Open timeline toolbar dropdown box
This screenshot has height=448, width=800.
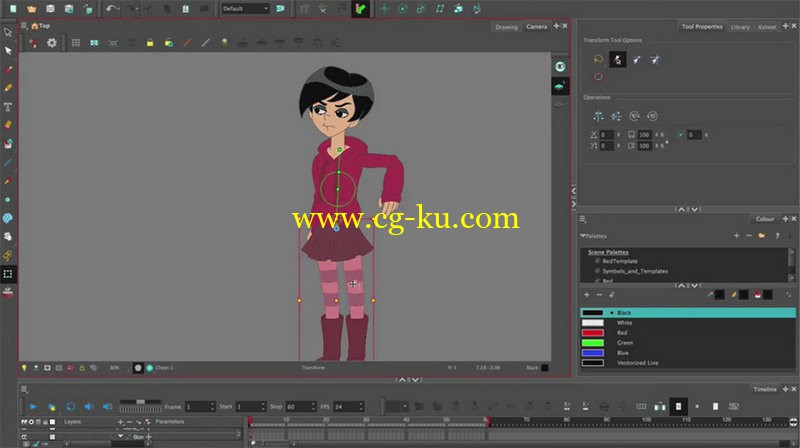[396, 406]
